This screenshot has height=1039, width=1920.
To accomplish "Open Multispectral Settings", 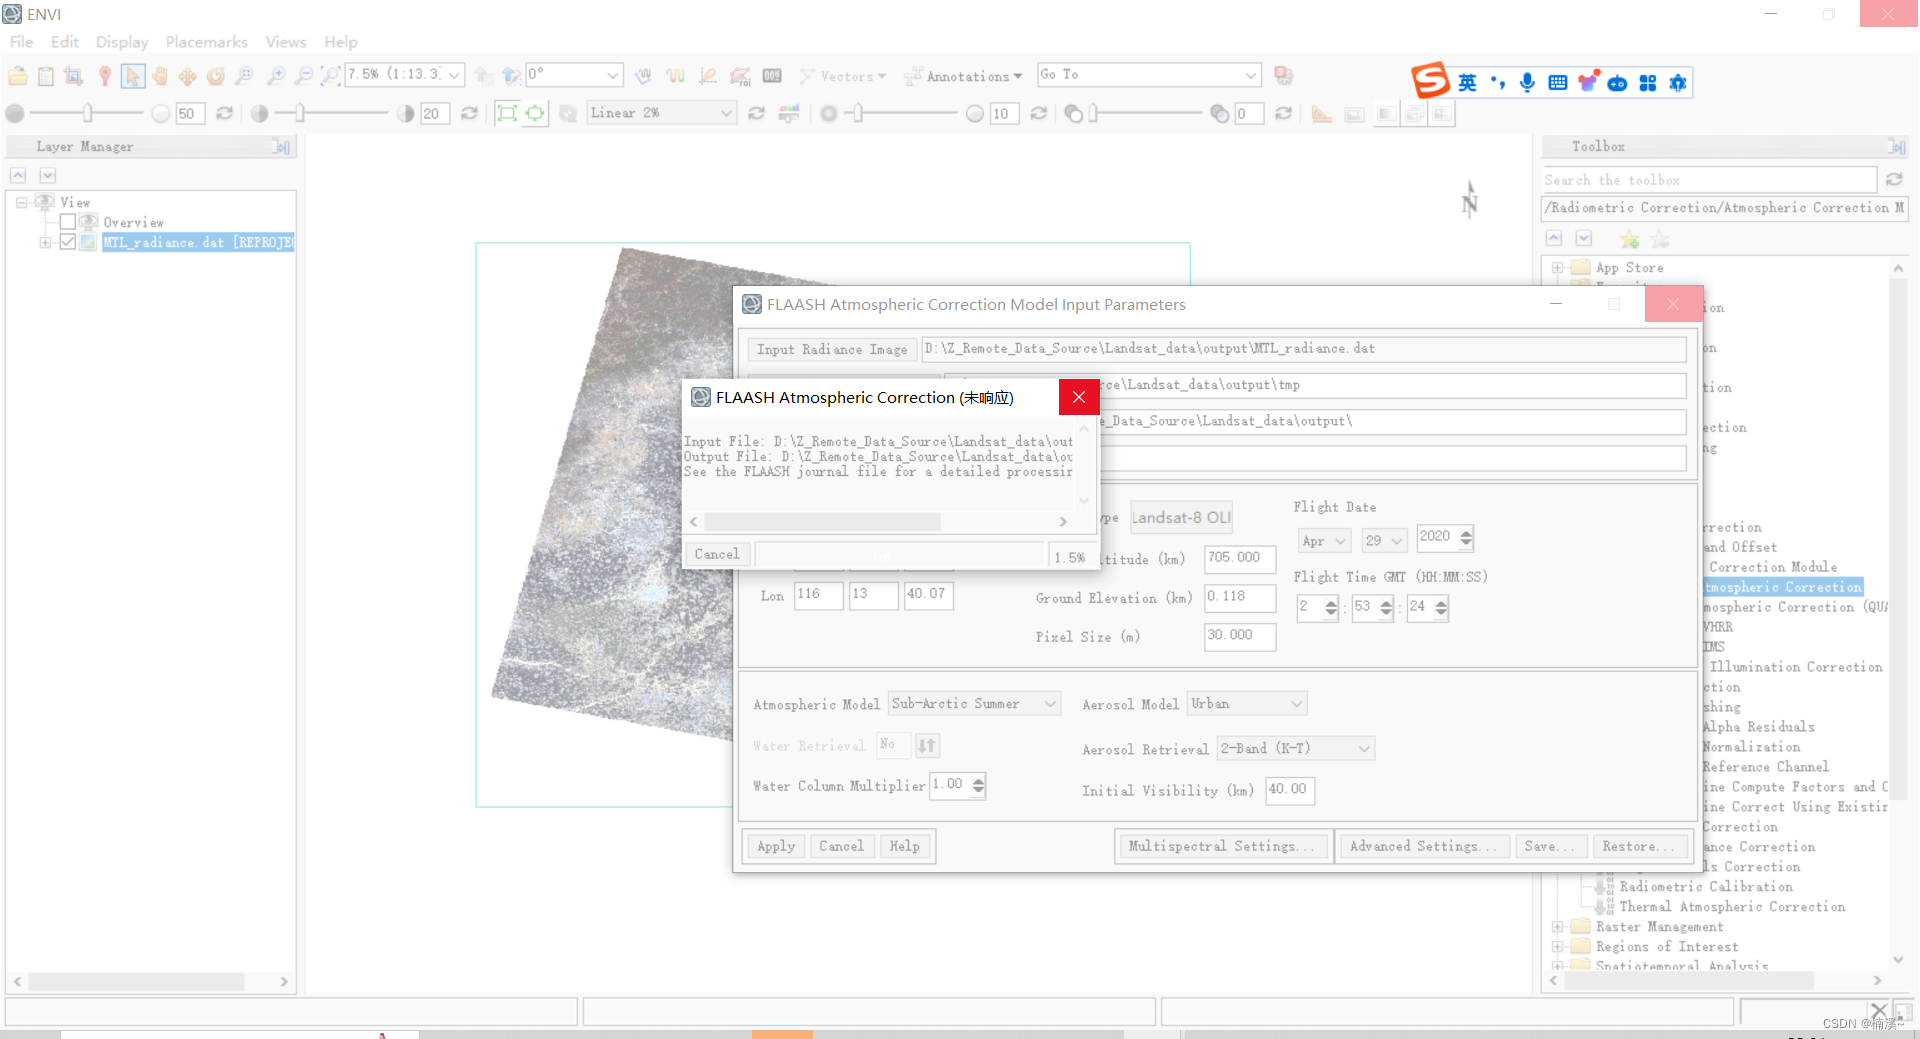I will [x=1224, y=846].
